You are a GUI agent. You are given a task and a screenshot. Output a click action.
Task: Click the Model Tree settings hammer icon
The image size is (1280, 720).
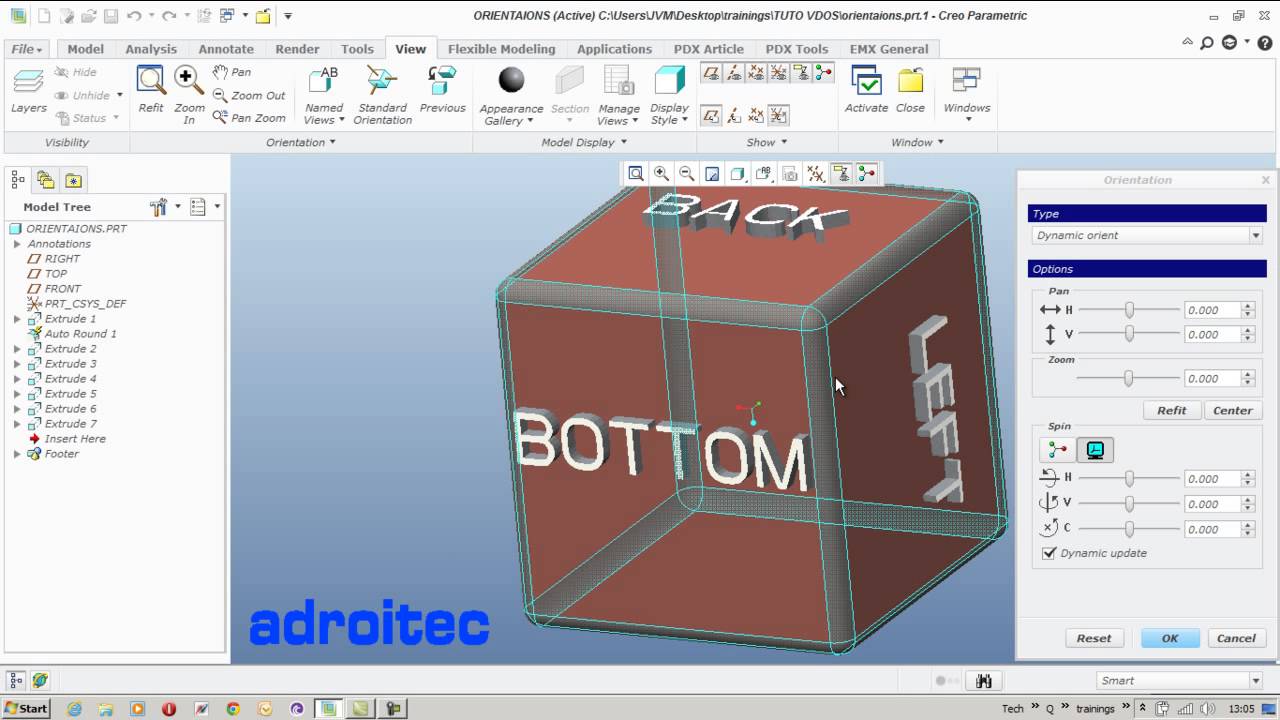[x=158, y=207]
